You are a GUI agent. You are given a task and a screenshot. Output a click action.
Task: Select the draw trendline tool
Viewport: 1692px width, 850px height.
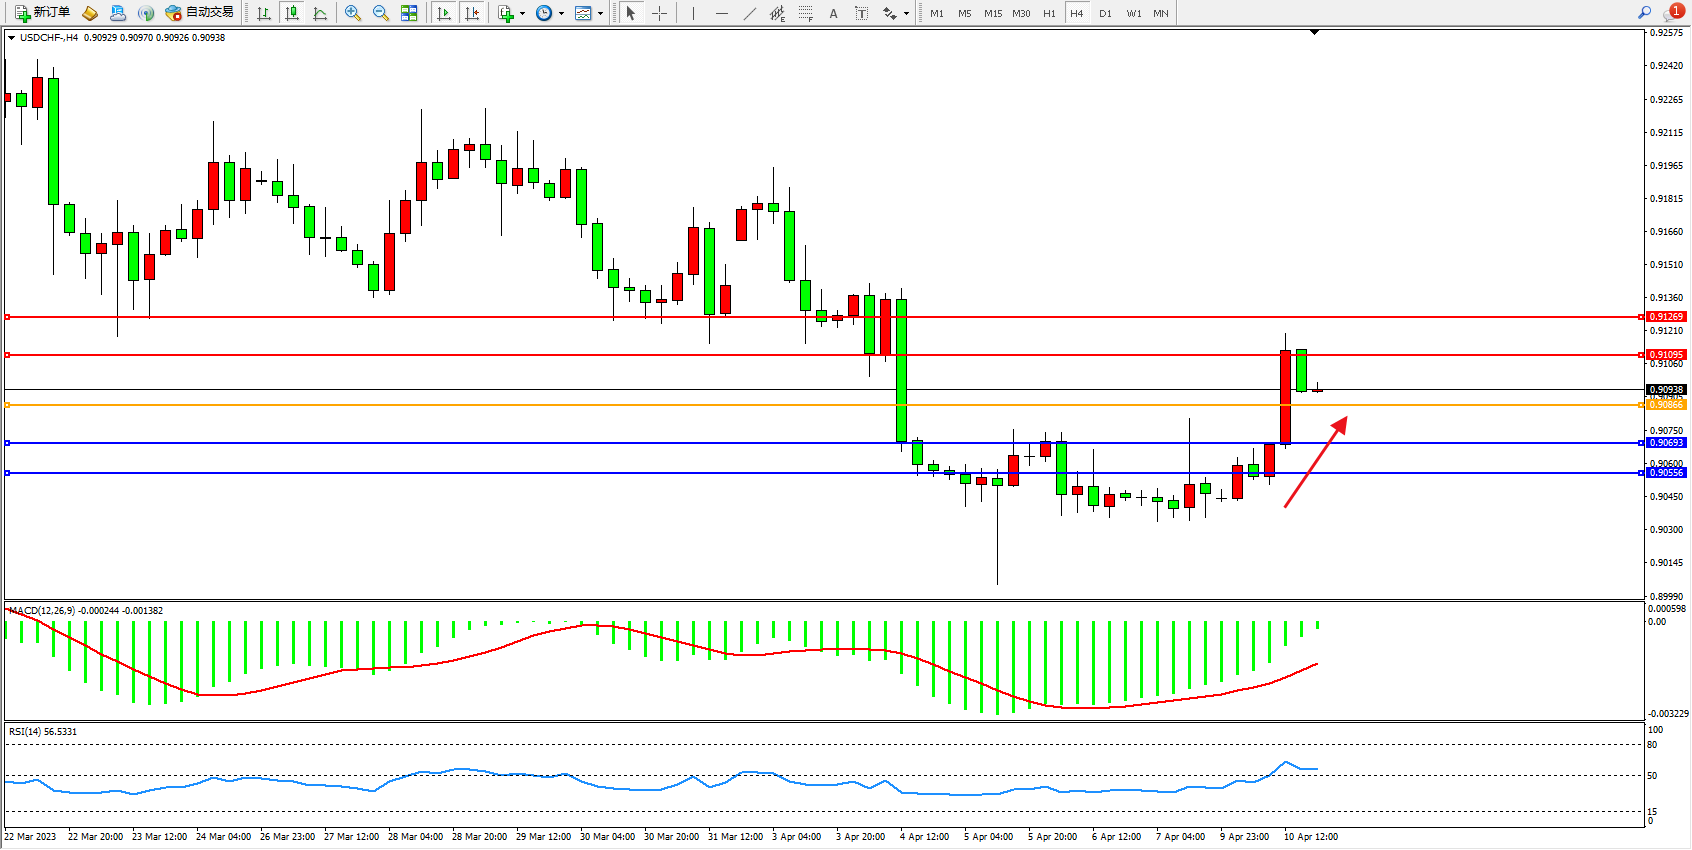click(750, 13)
